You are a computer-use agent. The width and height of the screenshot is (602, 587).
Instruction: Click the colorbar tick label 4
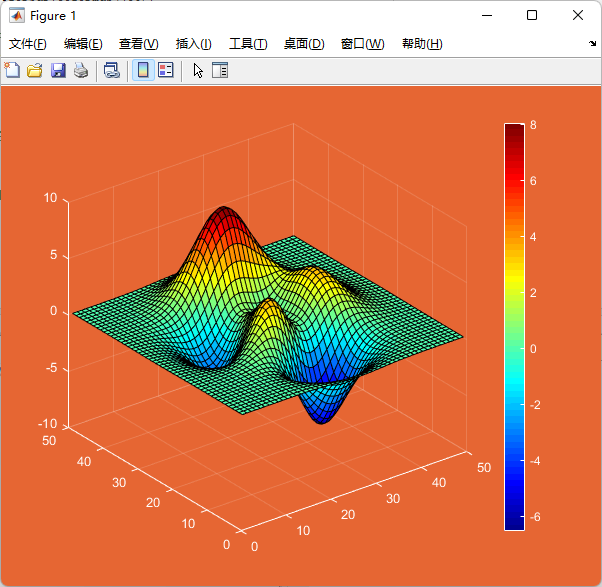click(x=533, y=237)
